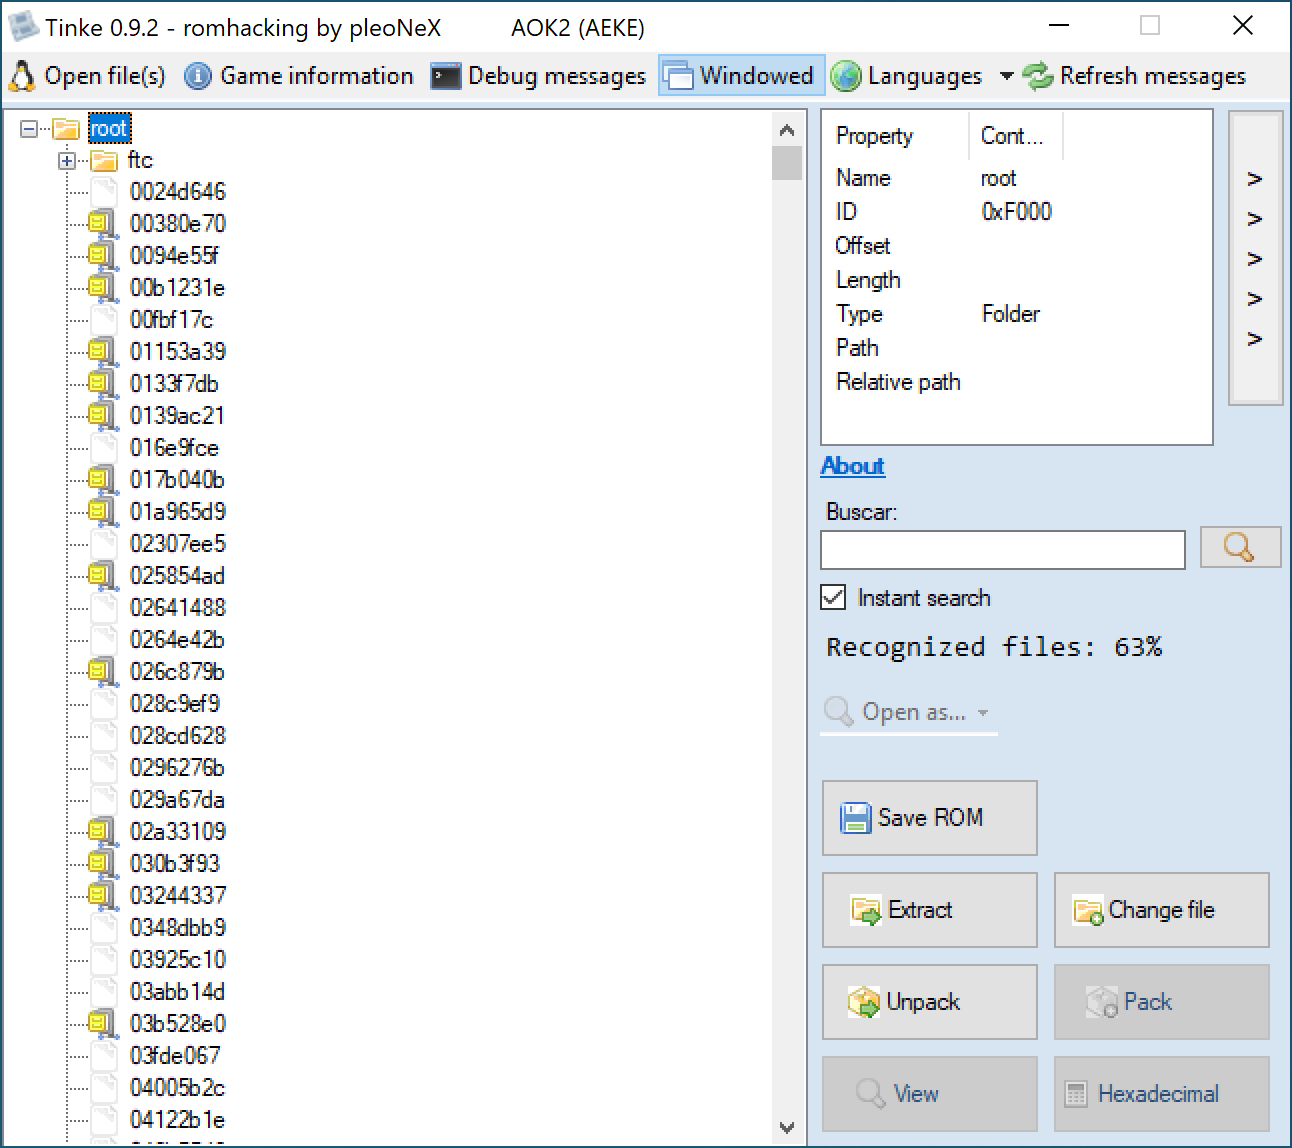Click the file icon of 01a965d9
This screenshot has height=1148, width=1292.
pyautogui.click(x=102, y=512)
